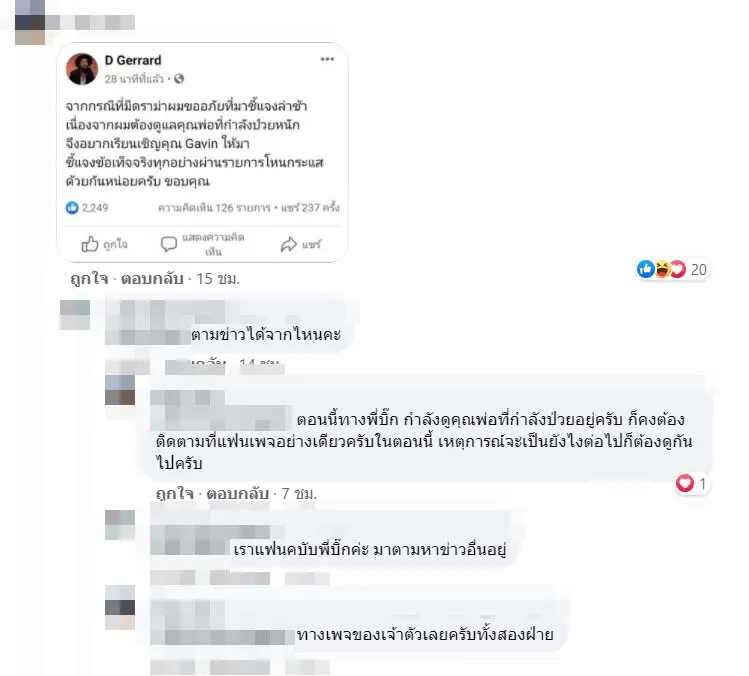Click the share arrow icon in the embedded post
This screenshot has height=676, width=749.
pos(289,244)
